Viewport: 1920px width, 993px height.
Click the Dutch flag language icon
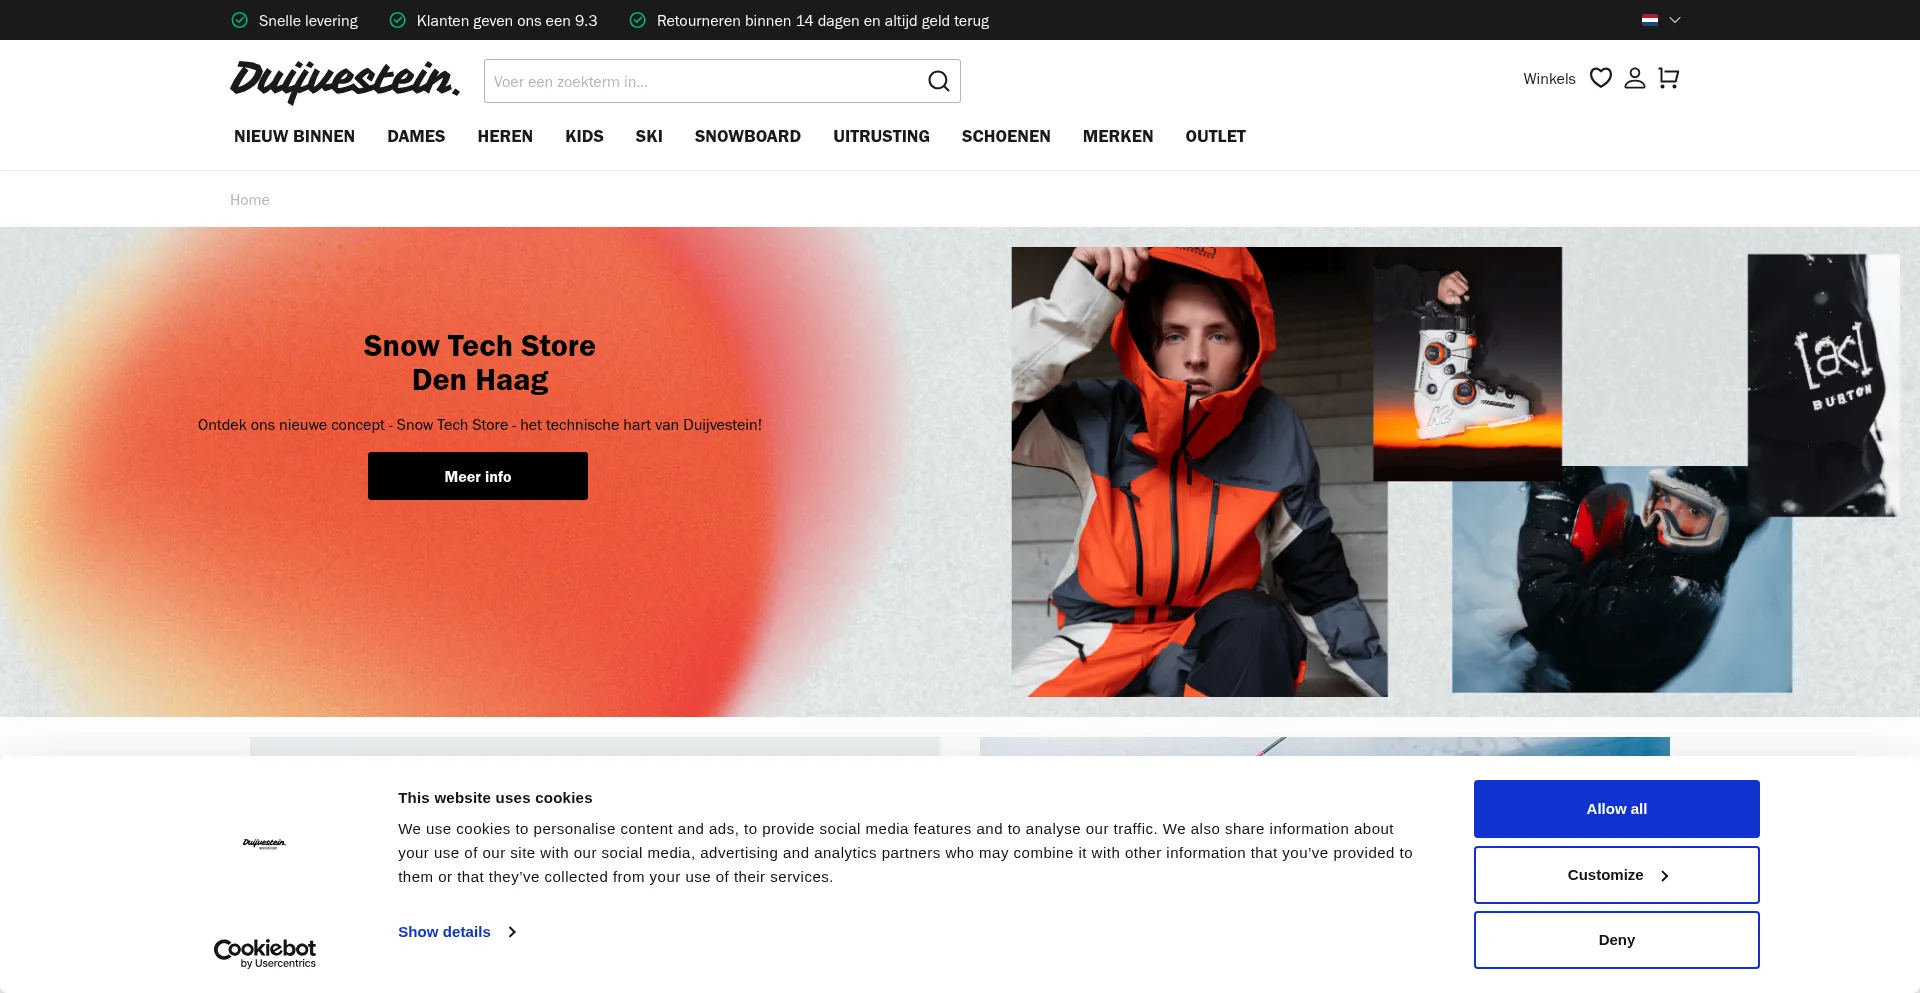tap(1650, 20)
